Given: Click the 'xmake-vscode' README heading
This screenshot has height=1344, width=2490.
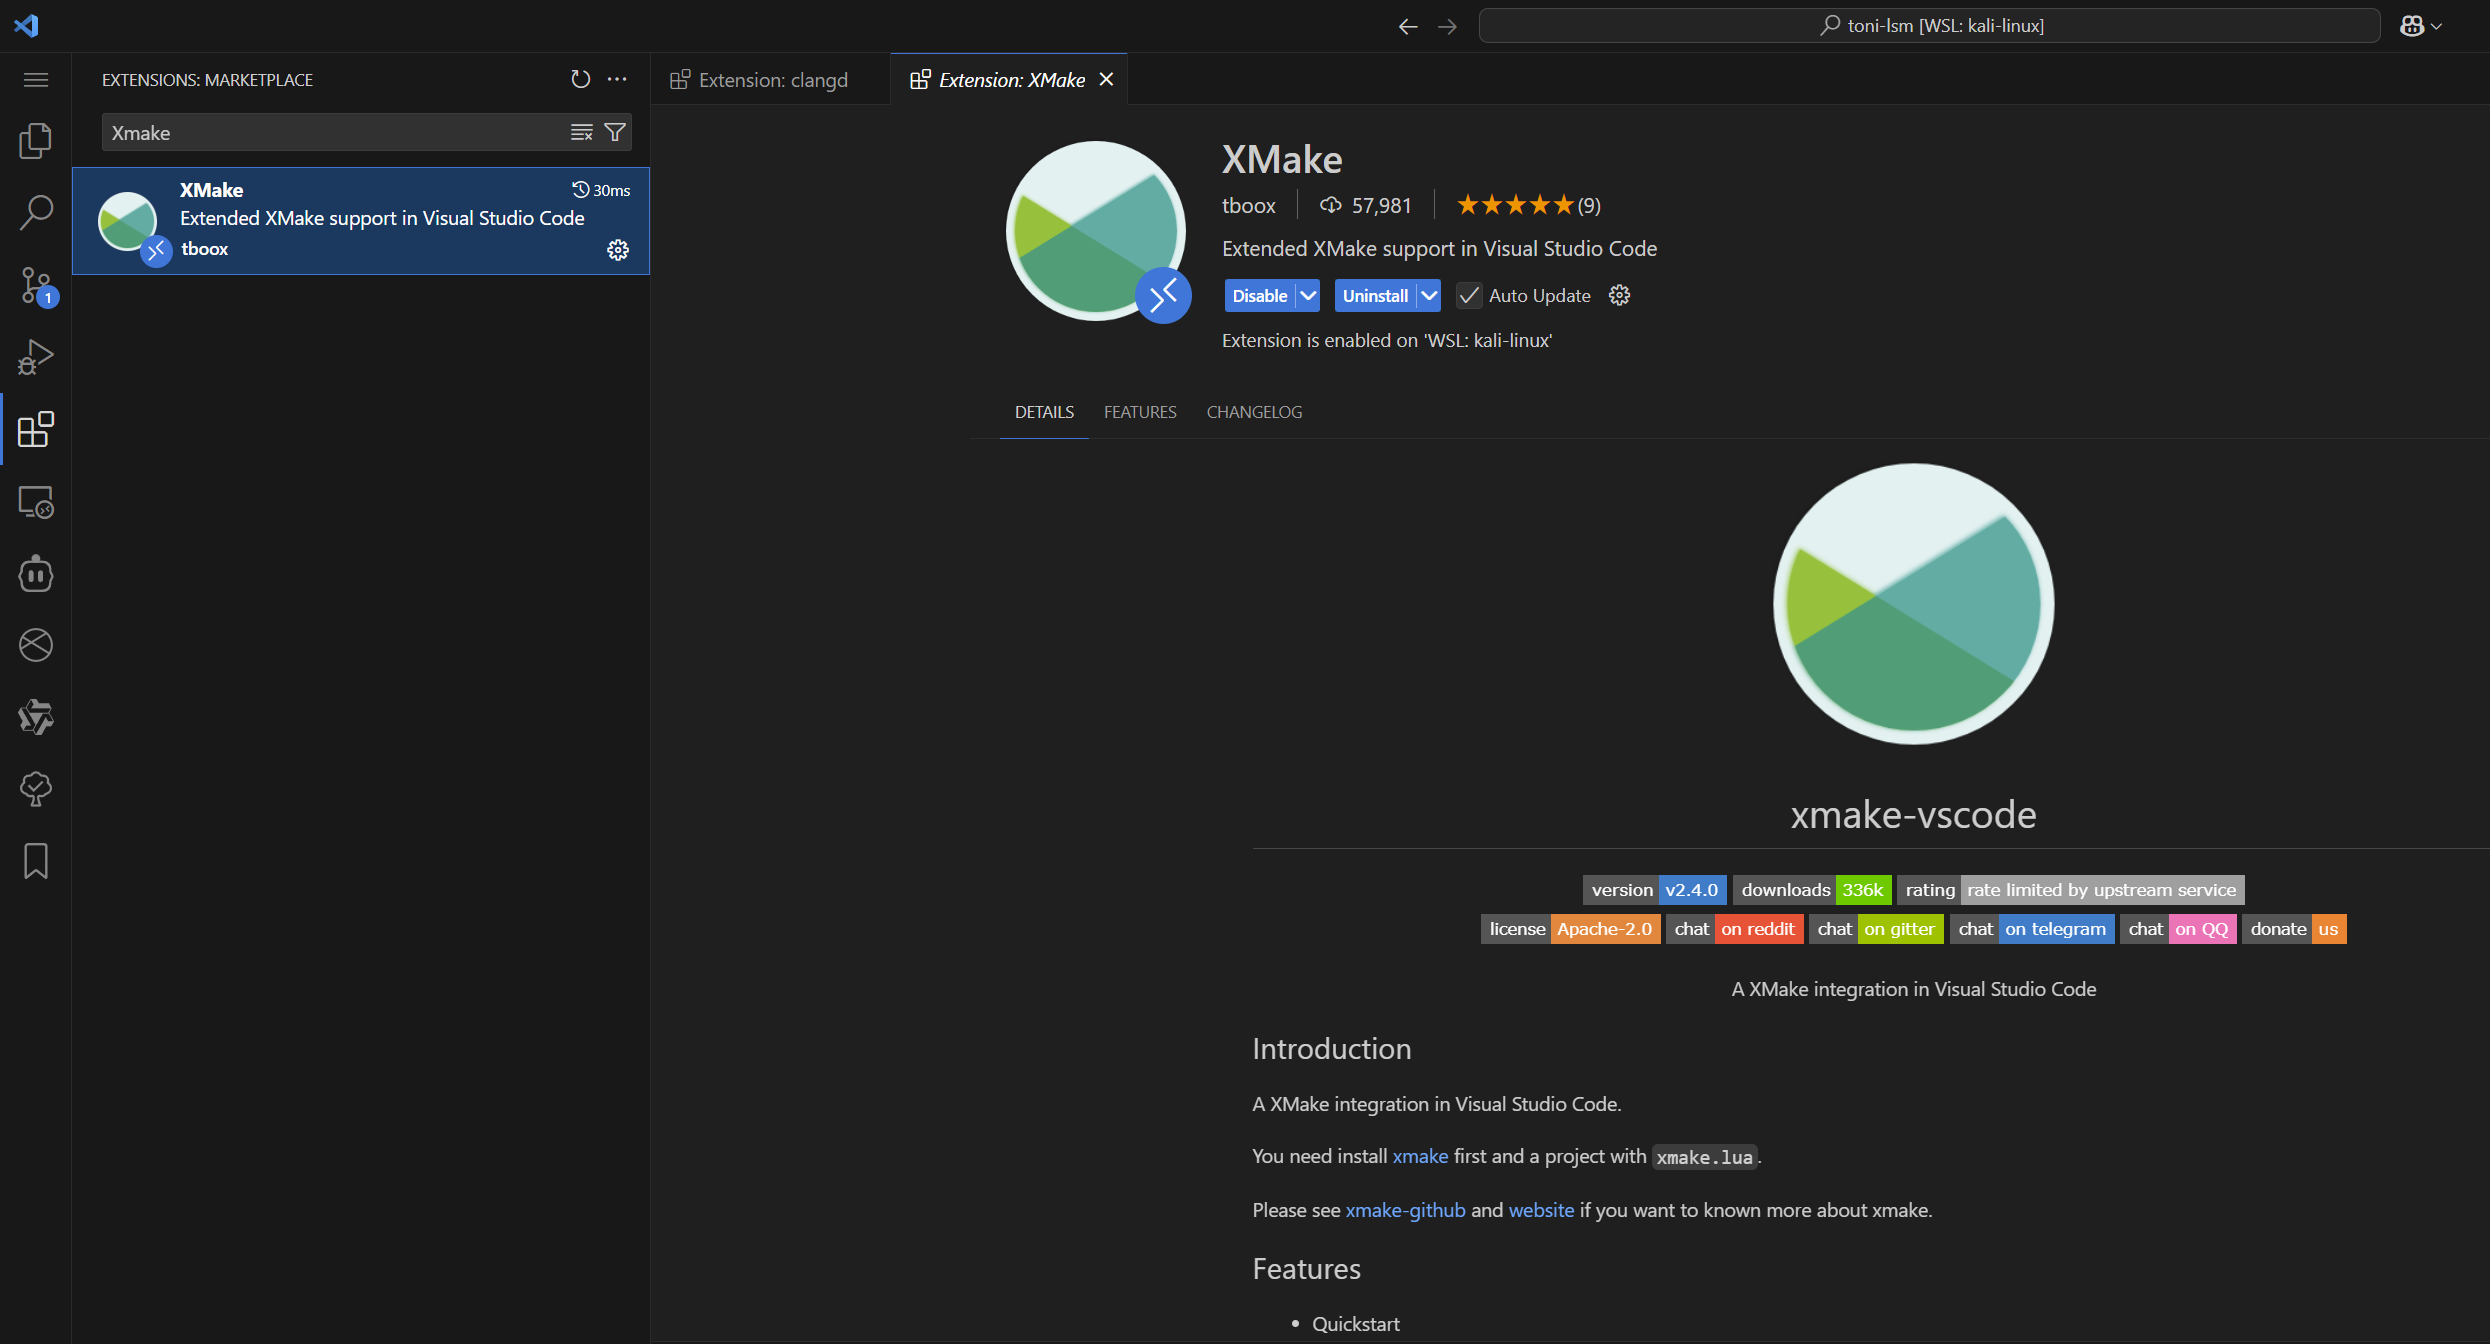Looking at the screenshot, I should click(1913, 815).
